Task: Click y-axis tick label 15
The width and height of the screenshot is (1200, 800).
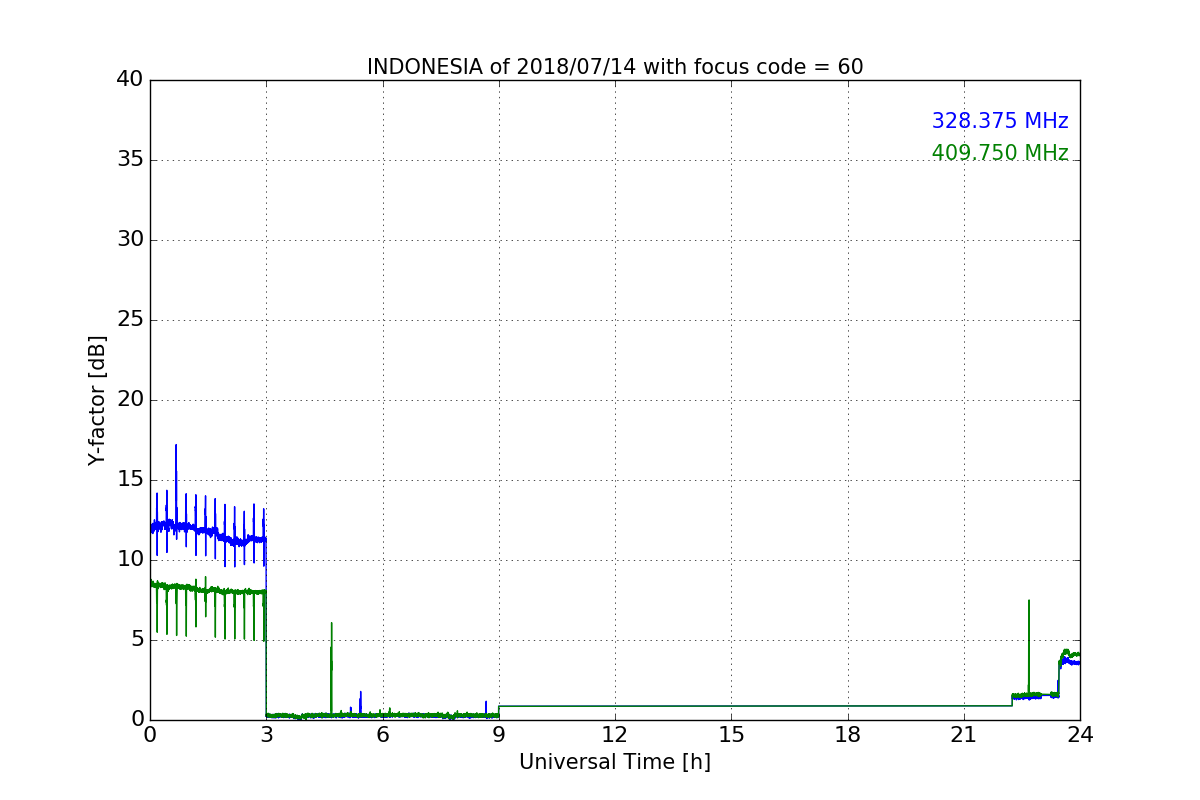Action: [129, 480]
